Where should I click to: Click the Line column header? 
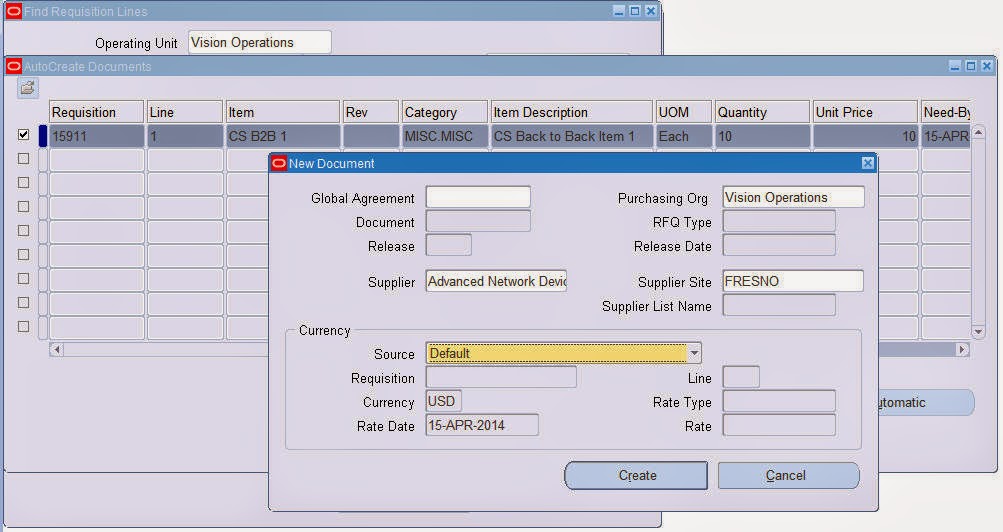(185, 112)
